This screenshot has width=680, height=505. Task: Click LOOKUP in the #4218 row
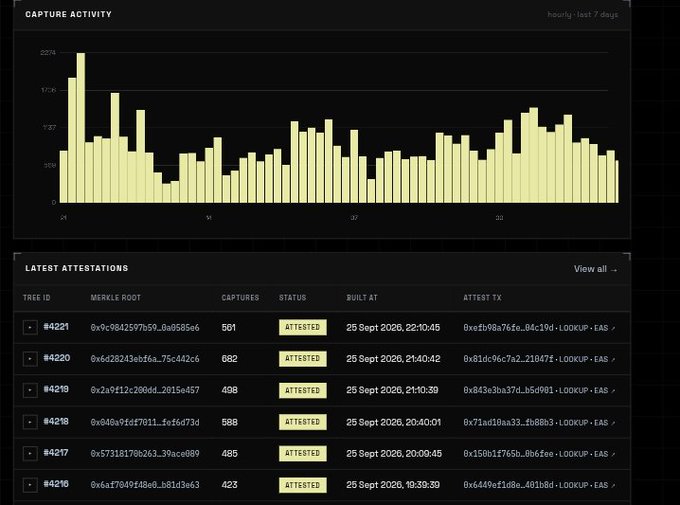pos(573,423)
